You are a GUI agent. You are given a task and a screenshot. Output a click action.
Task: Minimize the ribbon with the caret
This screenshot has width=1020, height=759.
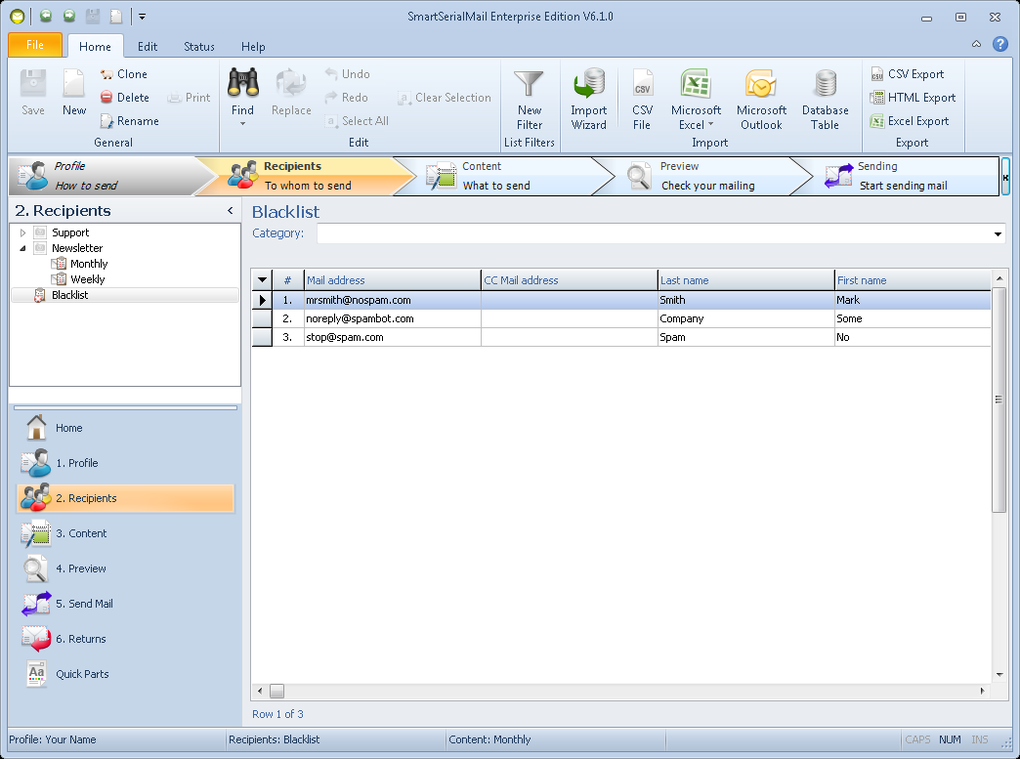pos(976,44)
